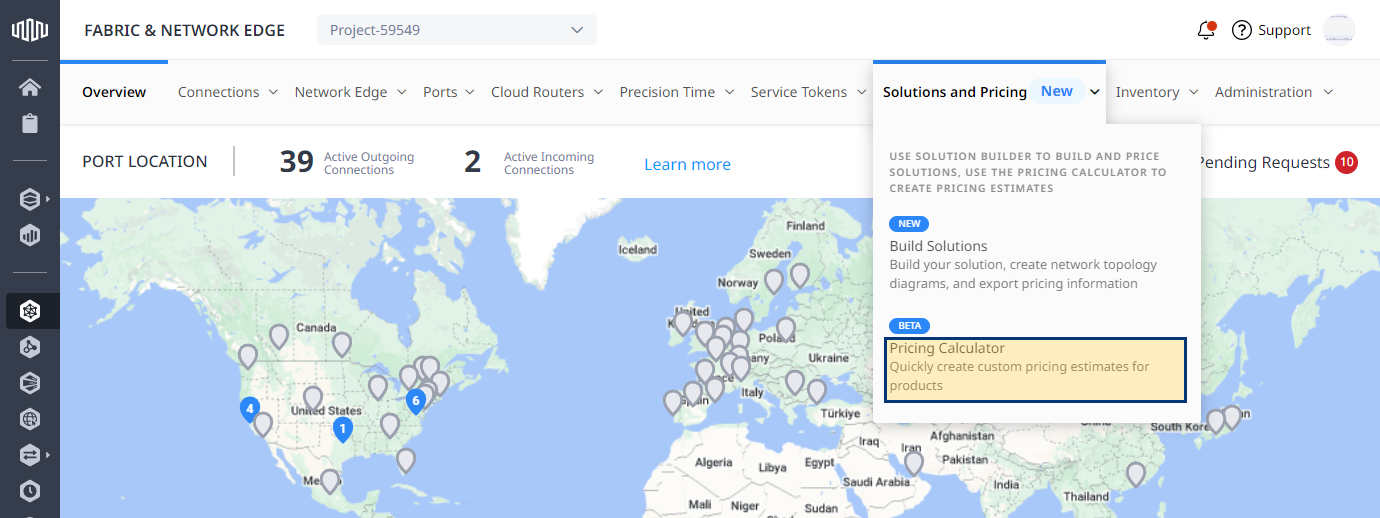Expand the Administration menu

(1274, 92)
